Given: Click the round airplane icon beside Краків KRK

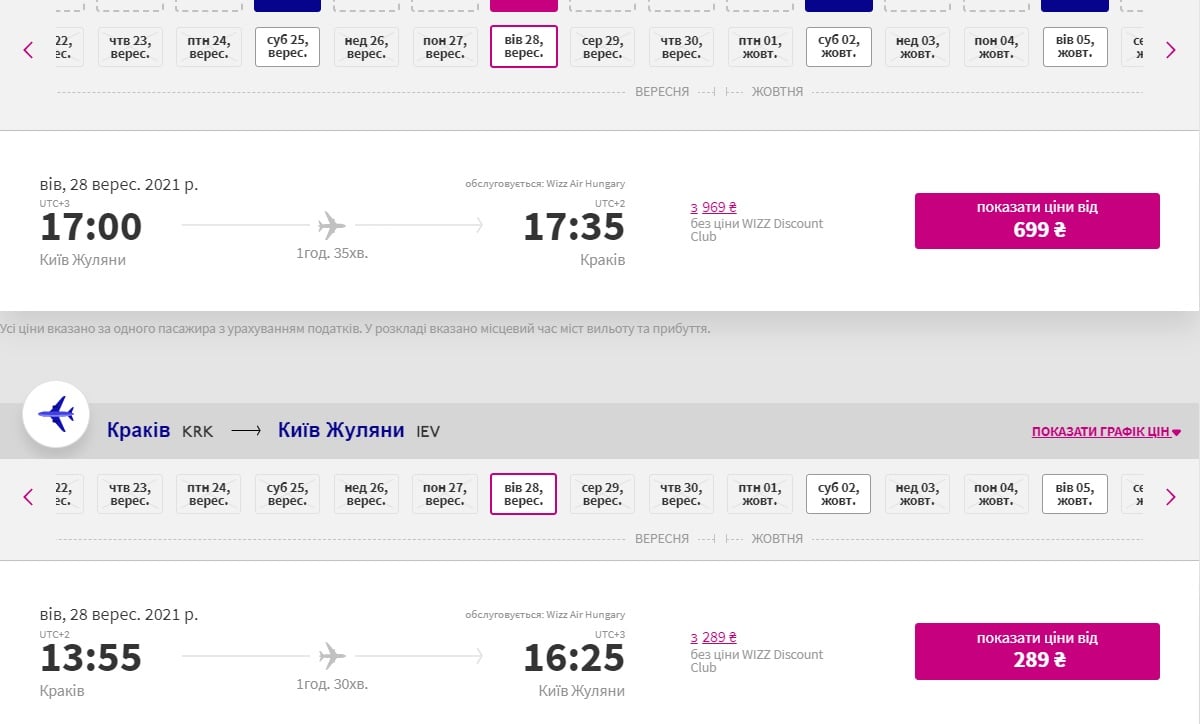Looking at the screenshot, I should pos(56,412).
